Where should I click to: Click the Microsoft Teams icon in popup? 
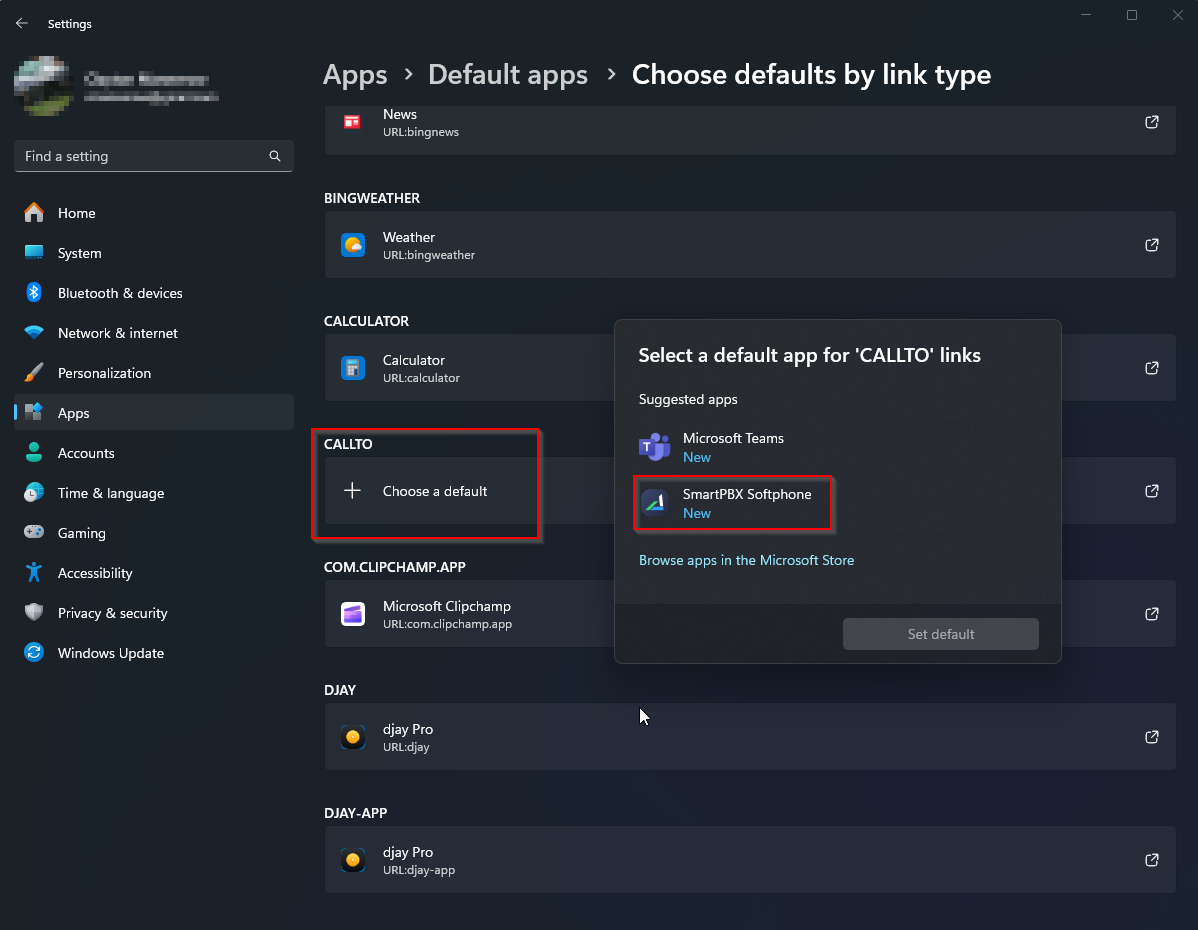[655, 447]
